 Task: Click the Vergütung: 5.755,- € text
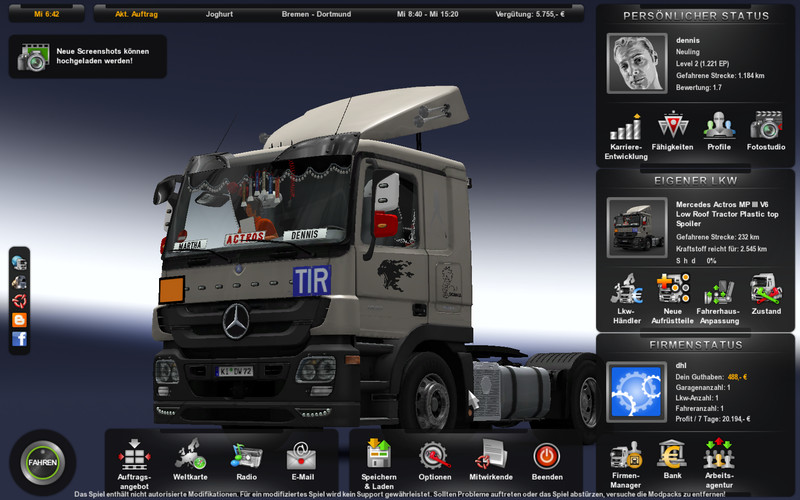coord(530,14)
